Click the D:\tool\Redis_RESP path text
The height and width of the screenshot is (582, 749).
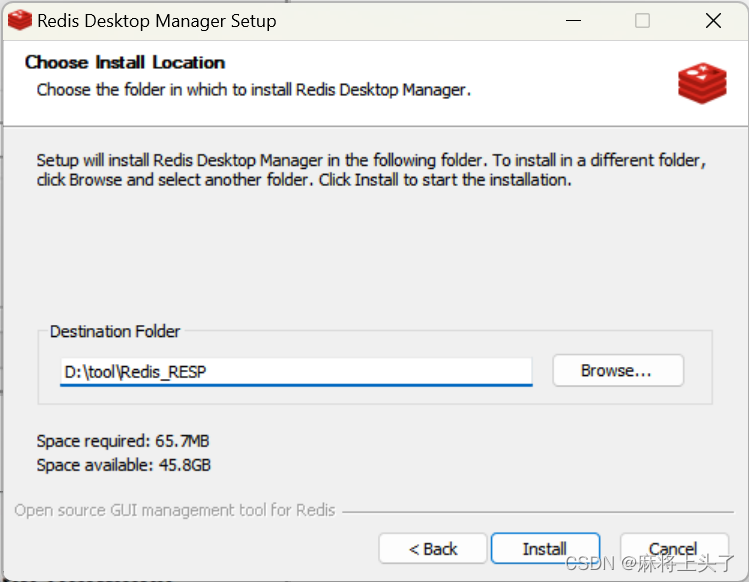(x=135, y=372)
